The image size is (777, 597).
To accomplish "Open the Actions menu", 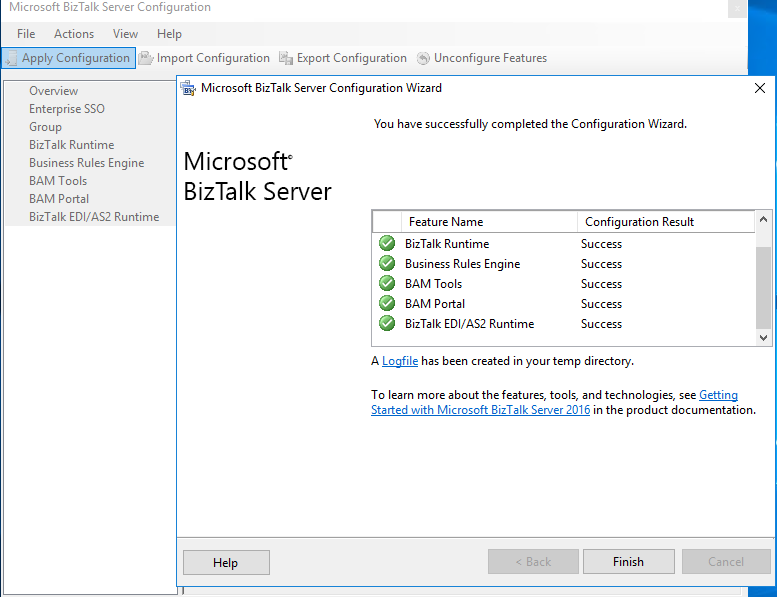I will (x=74, y=34).
